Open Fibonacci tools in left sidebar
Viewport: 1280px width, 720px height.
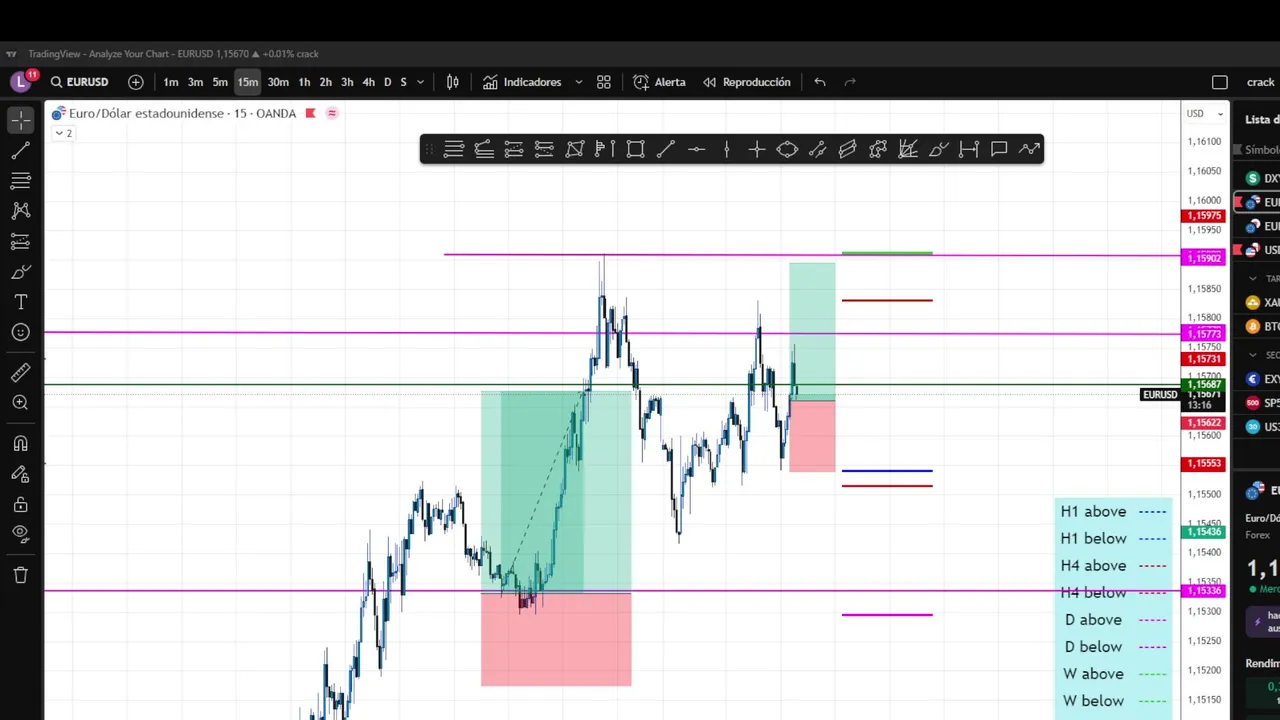[x=20, y=181]
